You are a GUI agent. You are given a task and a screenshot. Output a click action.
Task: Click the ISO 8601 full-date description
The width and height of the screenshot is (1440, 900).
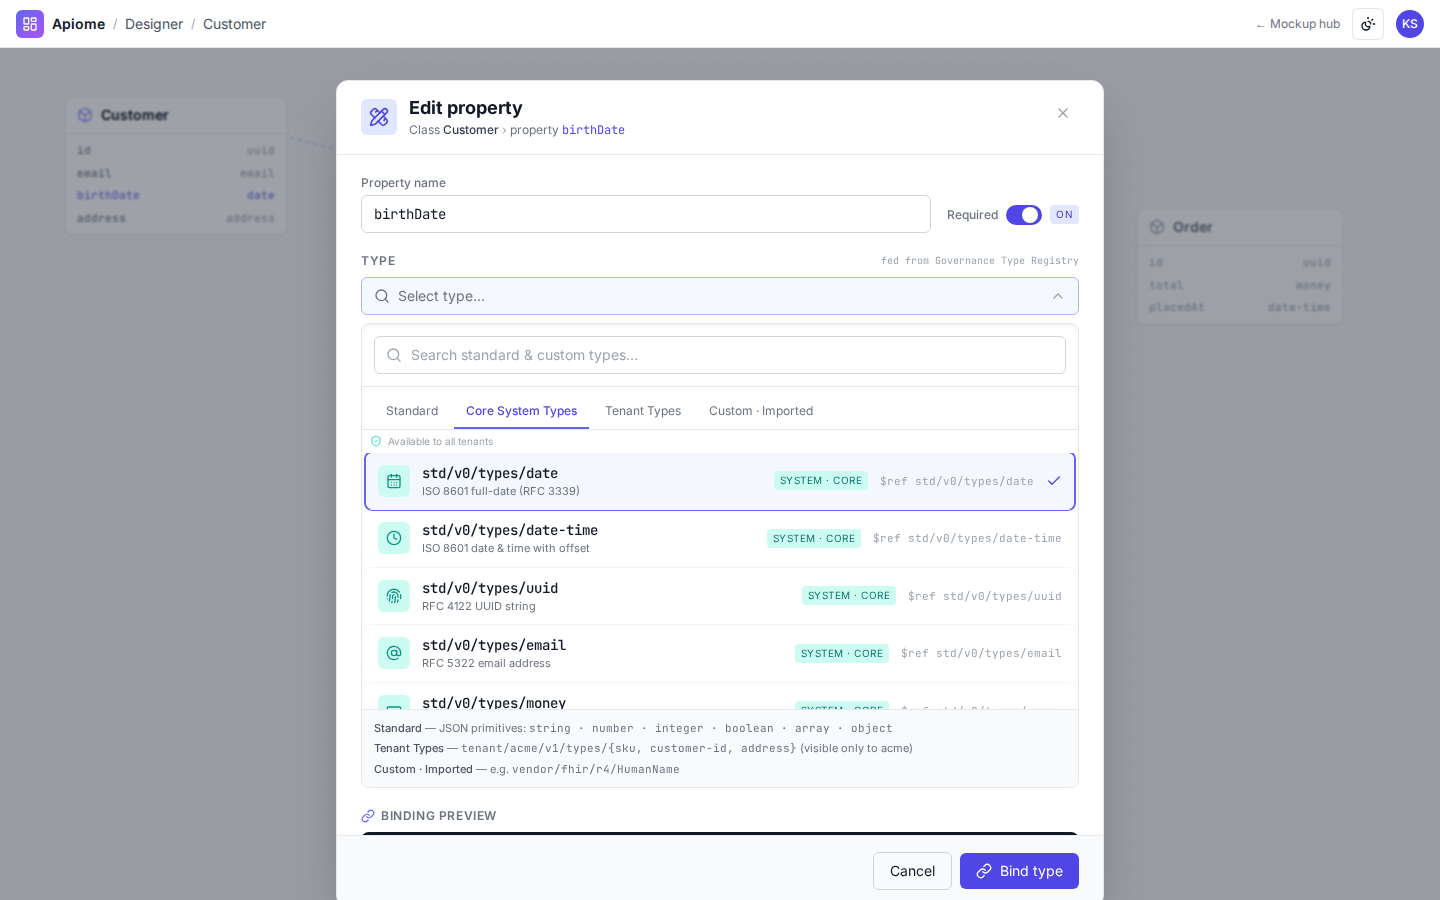pos(501,491)
